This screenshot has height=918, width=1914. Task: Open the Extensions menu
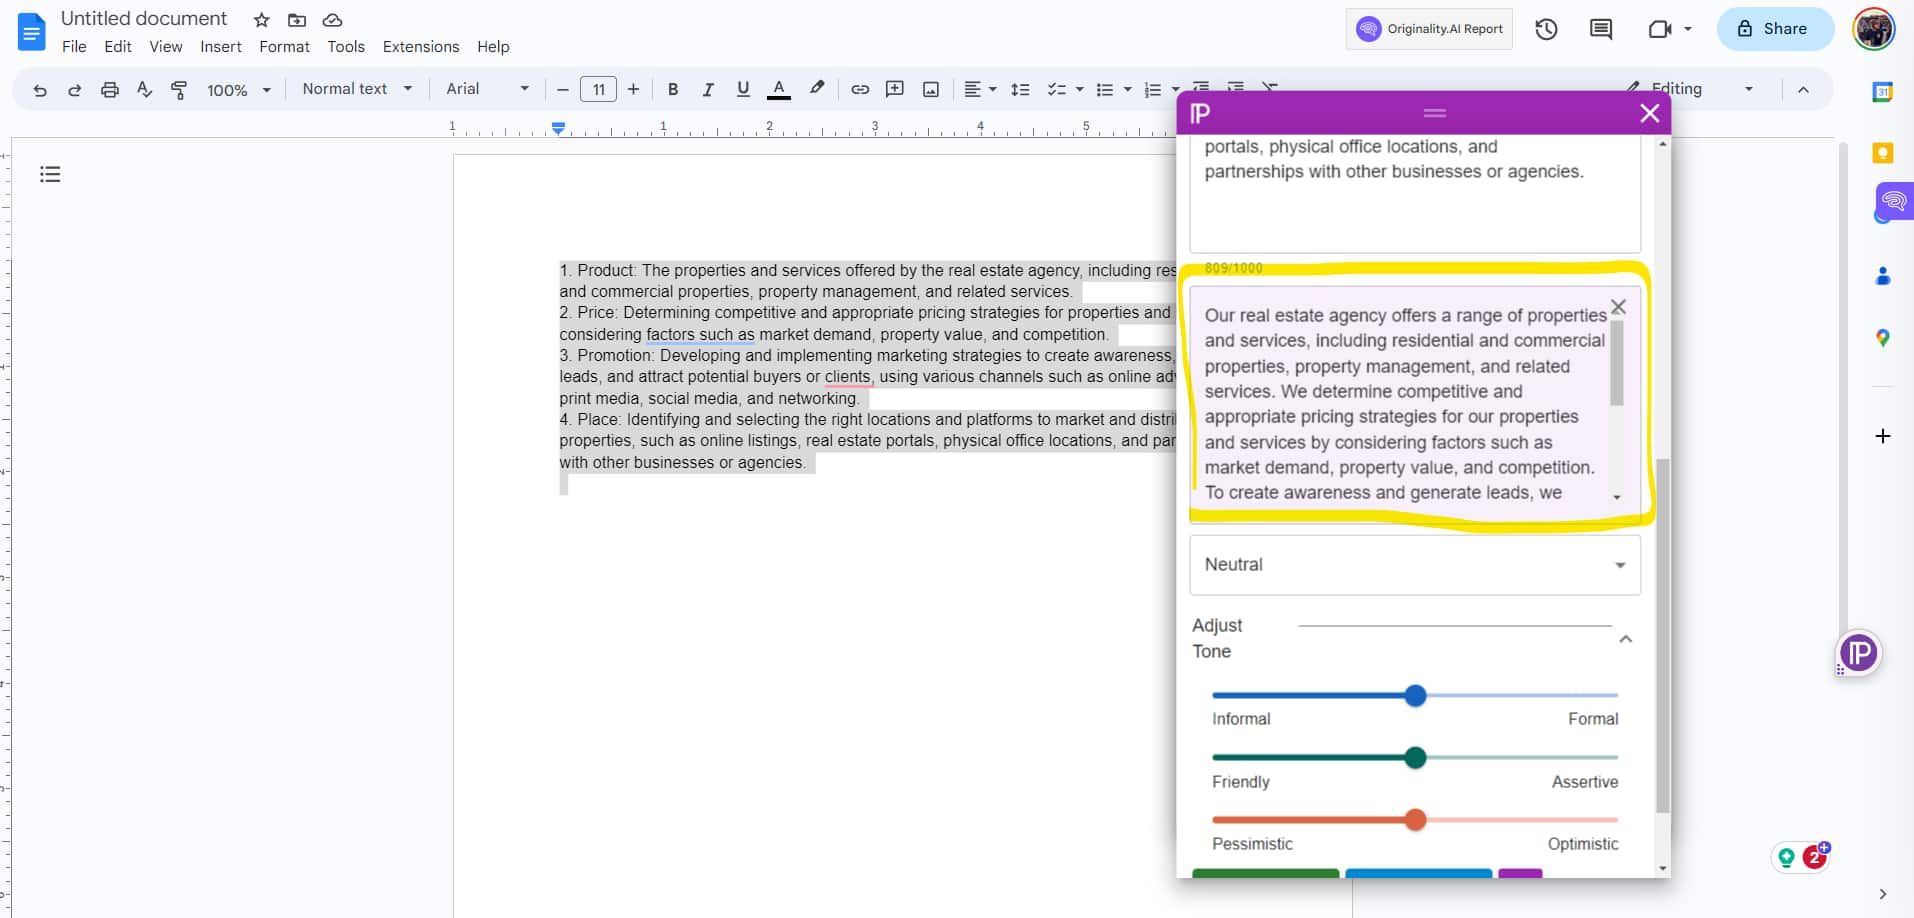tap(420, 46)
